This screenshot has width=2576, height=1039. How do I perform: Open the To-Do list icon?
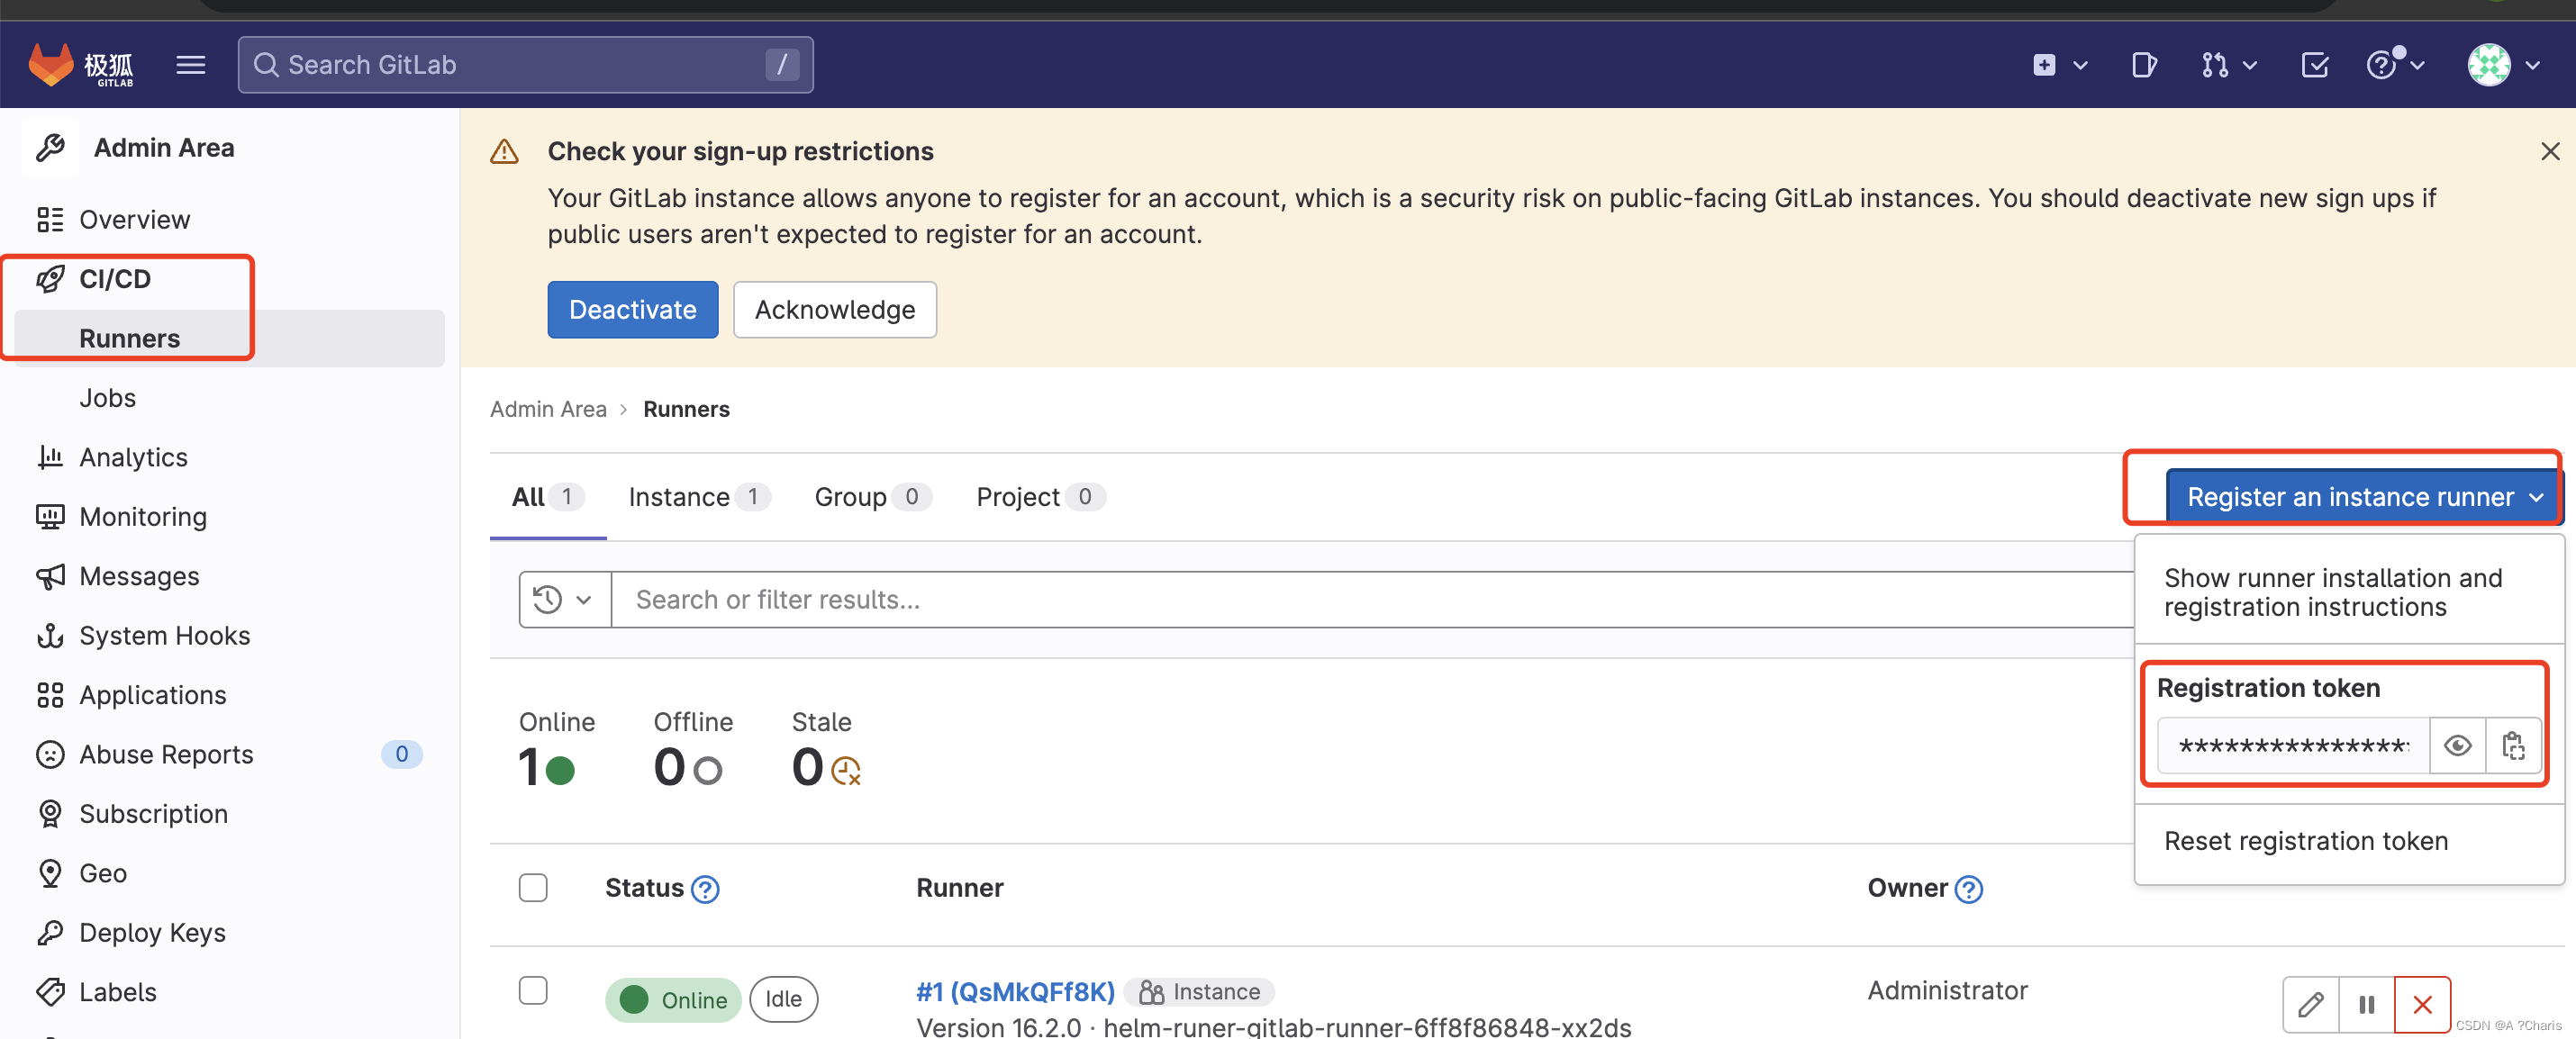(2314, 65)
